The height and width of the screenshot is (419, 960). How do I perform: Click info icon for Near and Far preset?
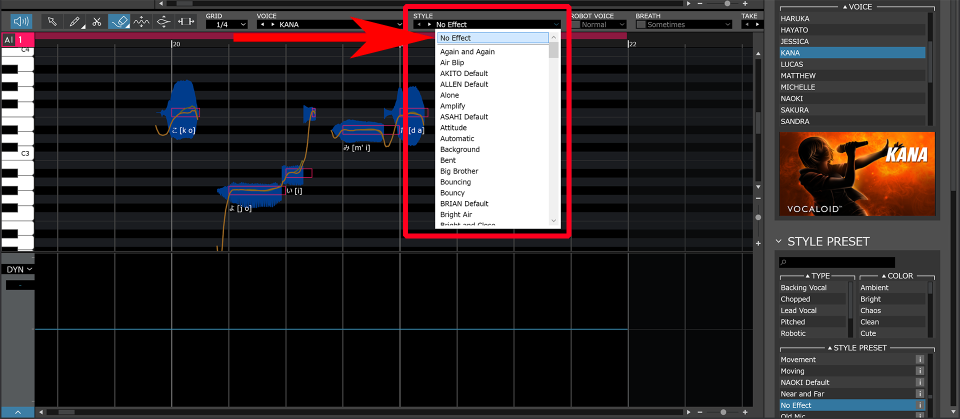(920, 394)
